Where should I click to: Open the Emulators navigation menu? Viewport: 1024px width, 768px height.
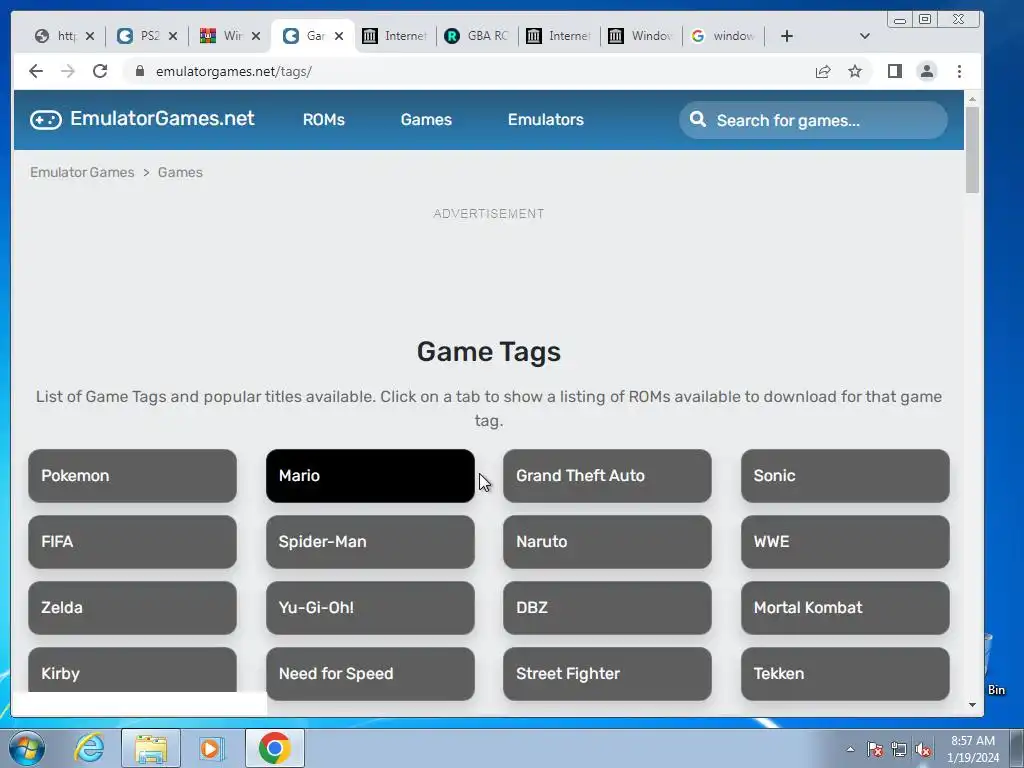546,120
